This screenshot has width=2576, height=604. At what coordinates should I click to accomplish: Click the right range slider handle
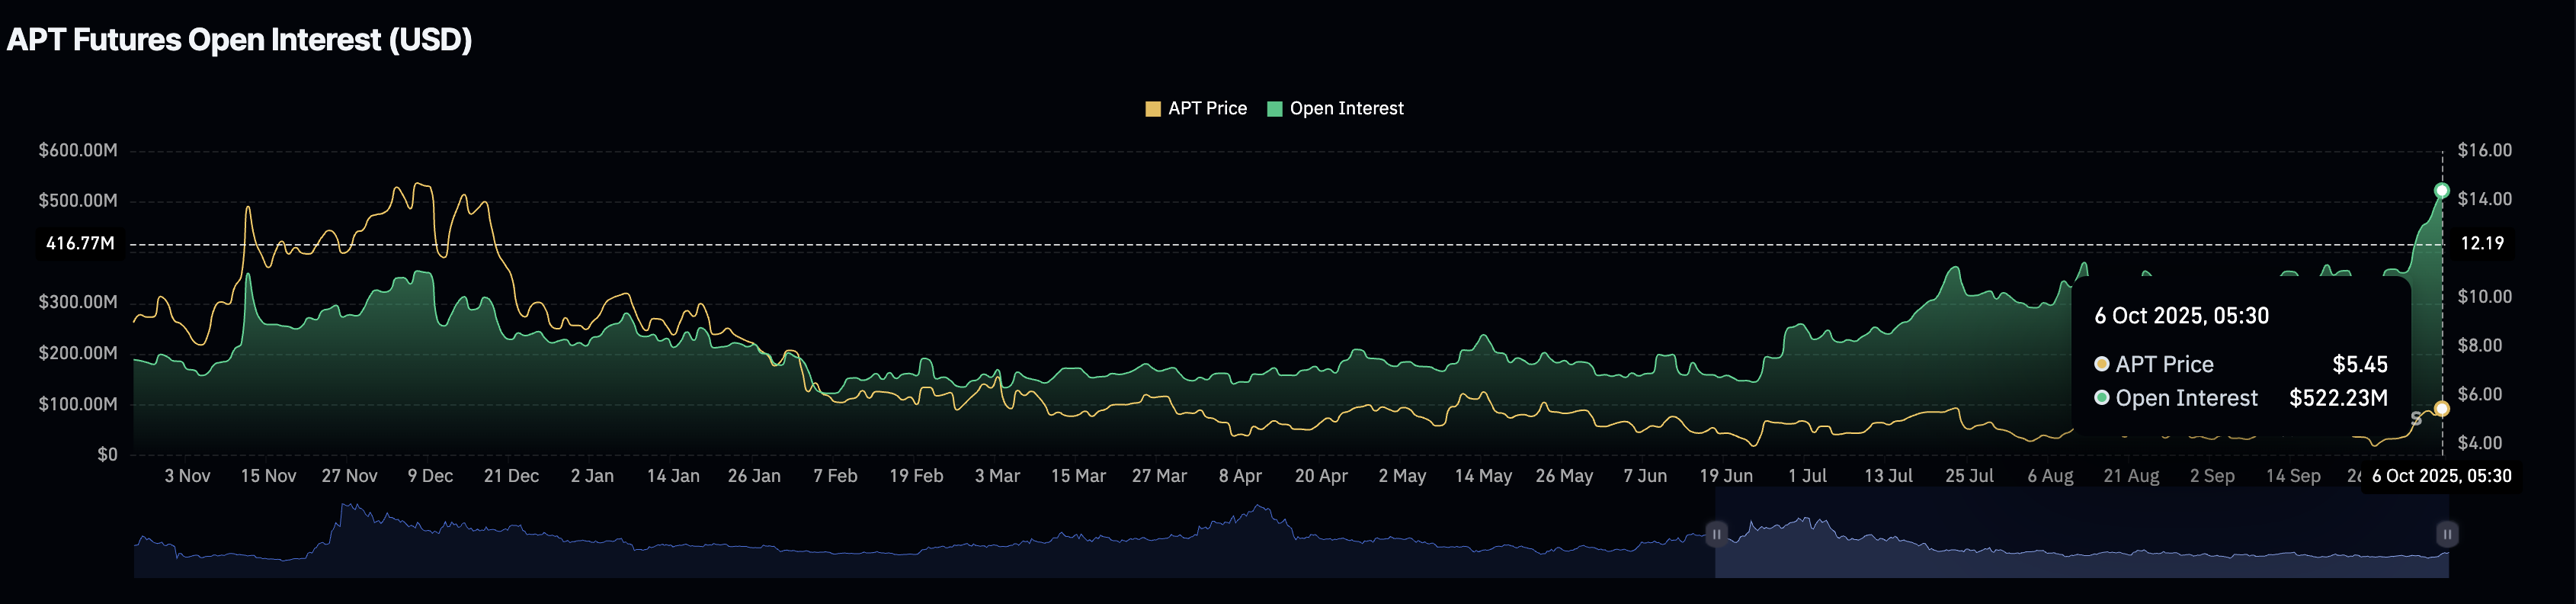(x=2447, y=534)
